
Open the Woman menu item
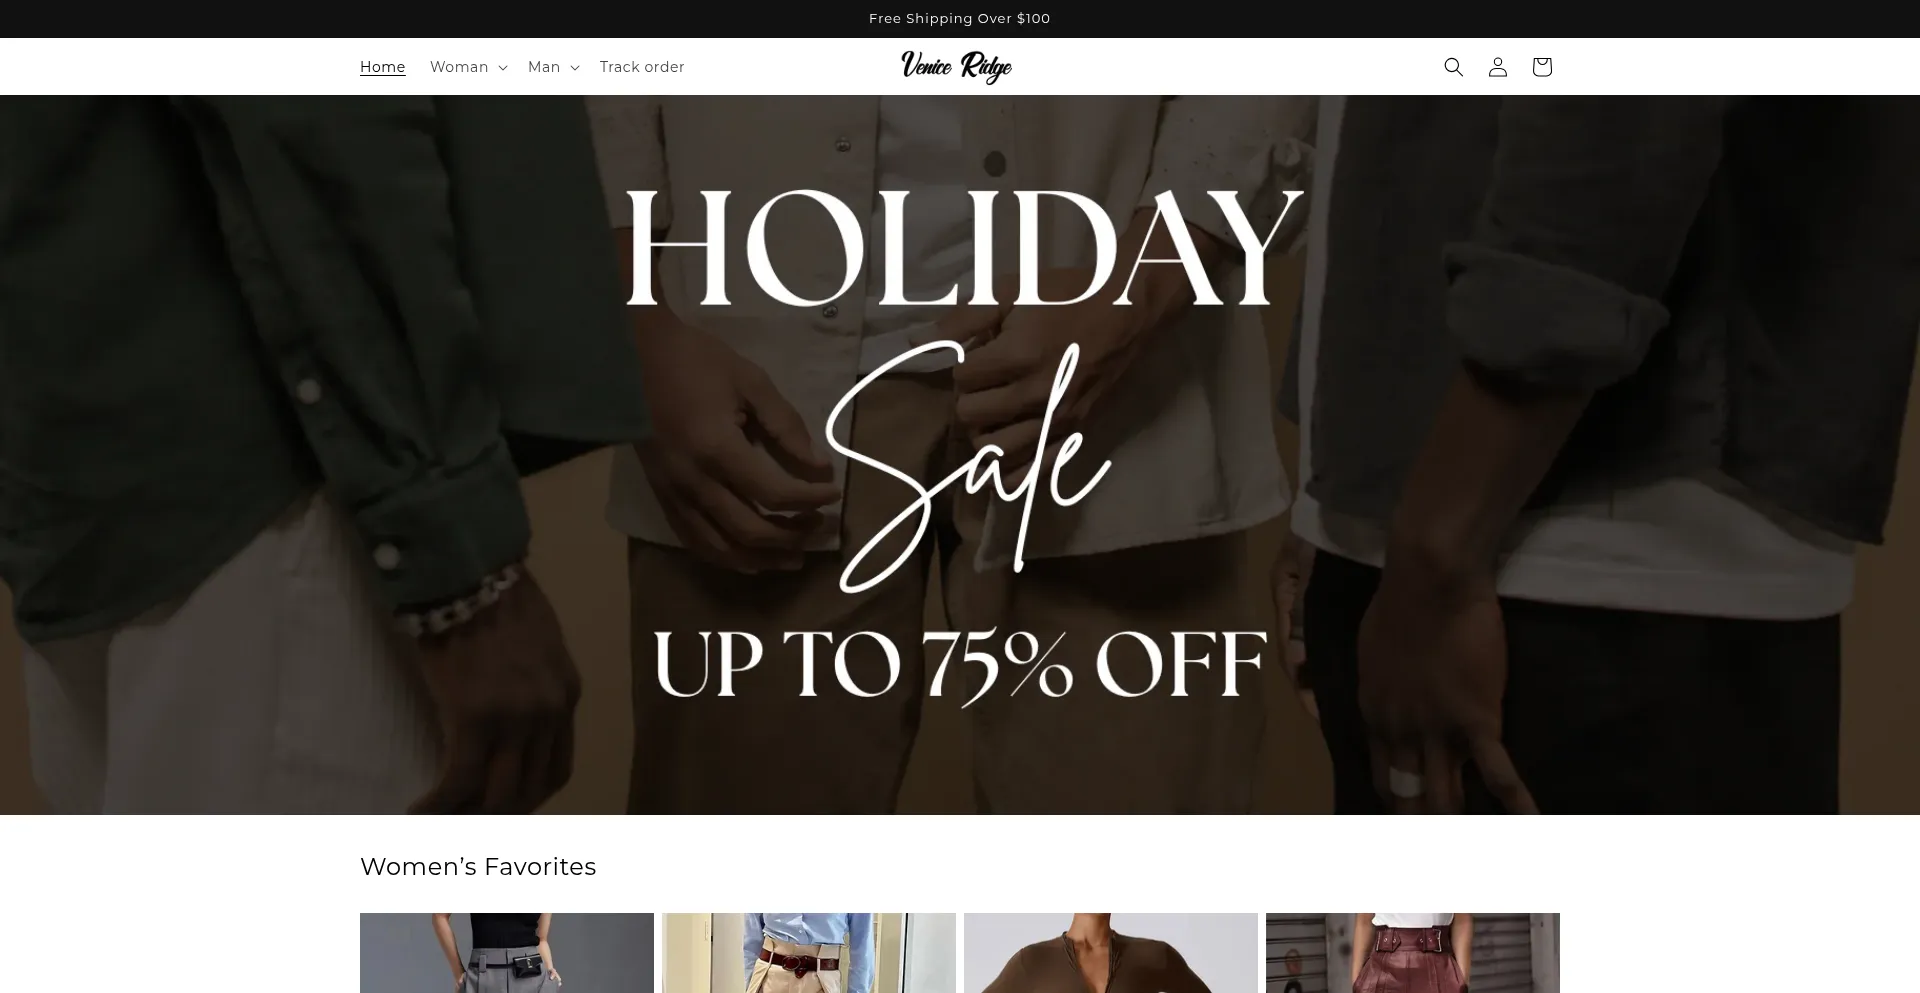coord(459,67)
